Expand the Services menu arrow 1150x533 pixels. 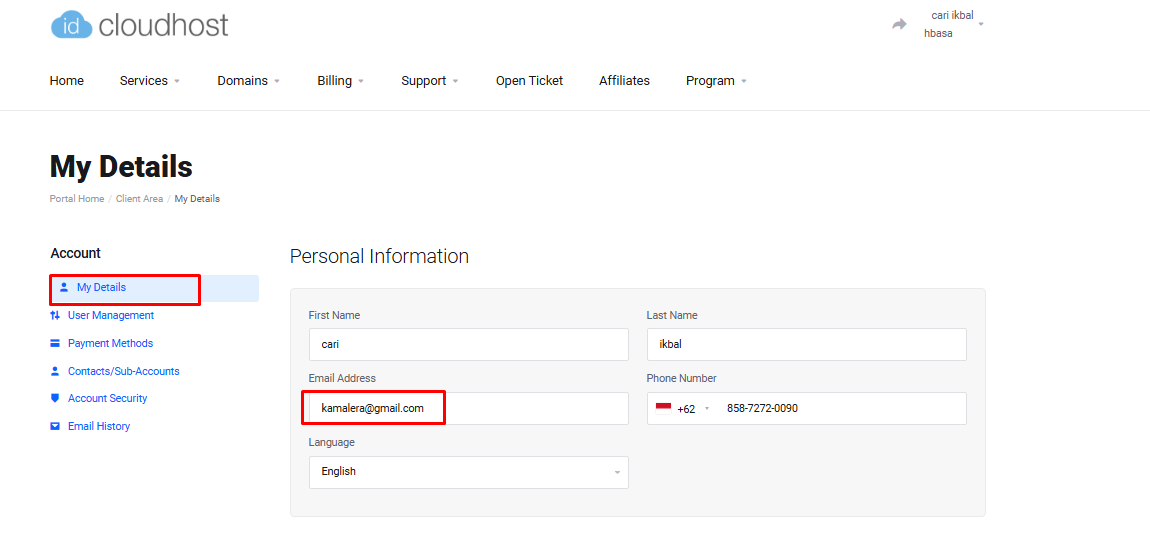click(177, 81)
